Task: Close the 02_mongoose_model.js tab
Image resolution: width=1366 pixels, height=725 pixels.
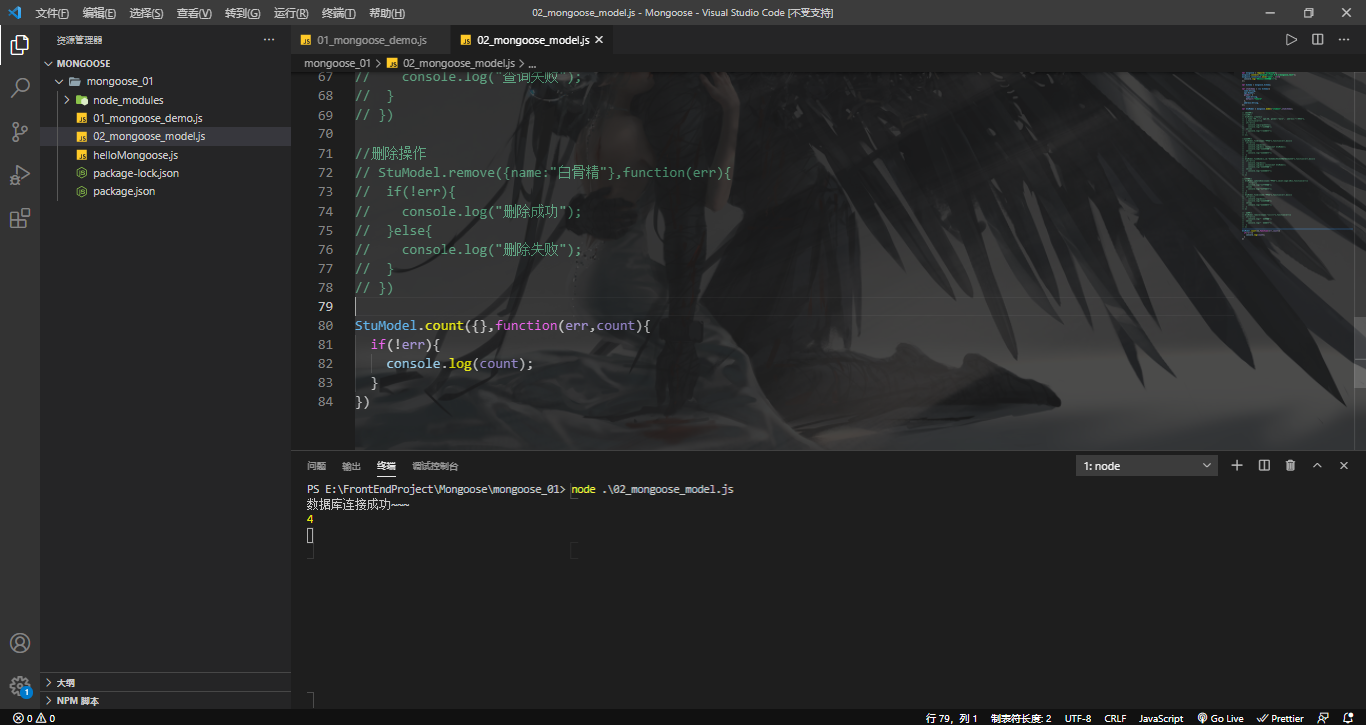Action: [599, 40]
